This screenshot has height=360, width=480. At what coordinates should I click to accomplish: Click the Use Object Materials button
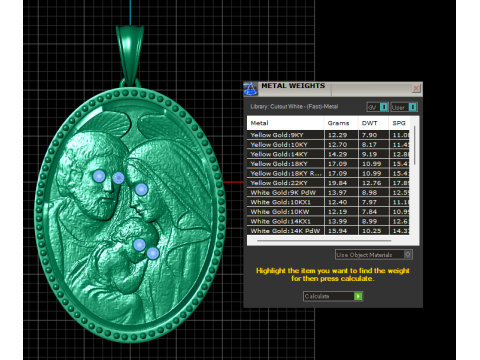374,255
